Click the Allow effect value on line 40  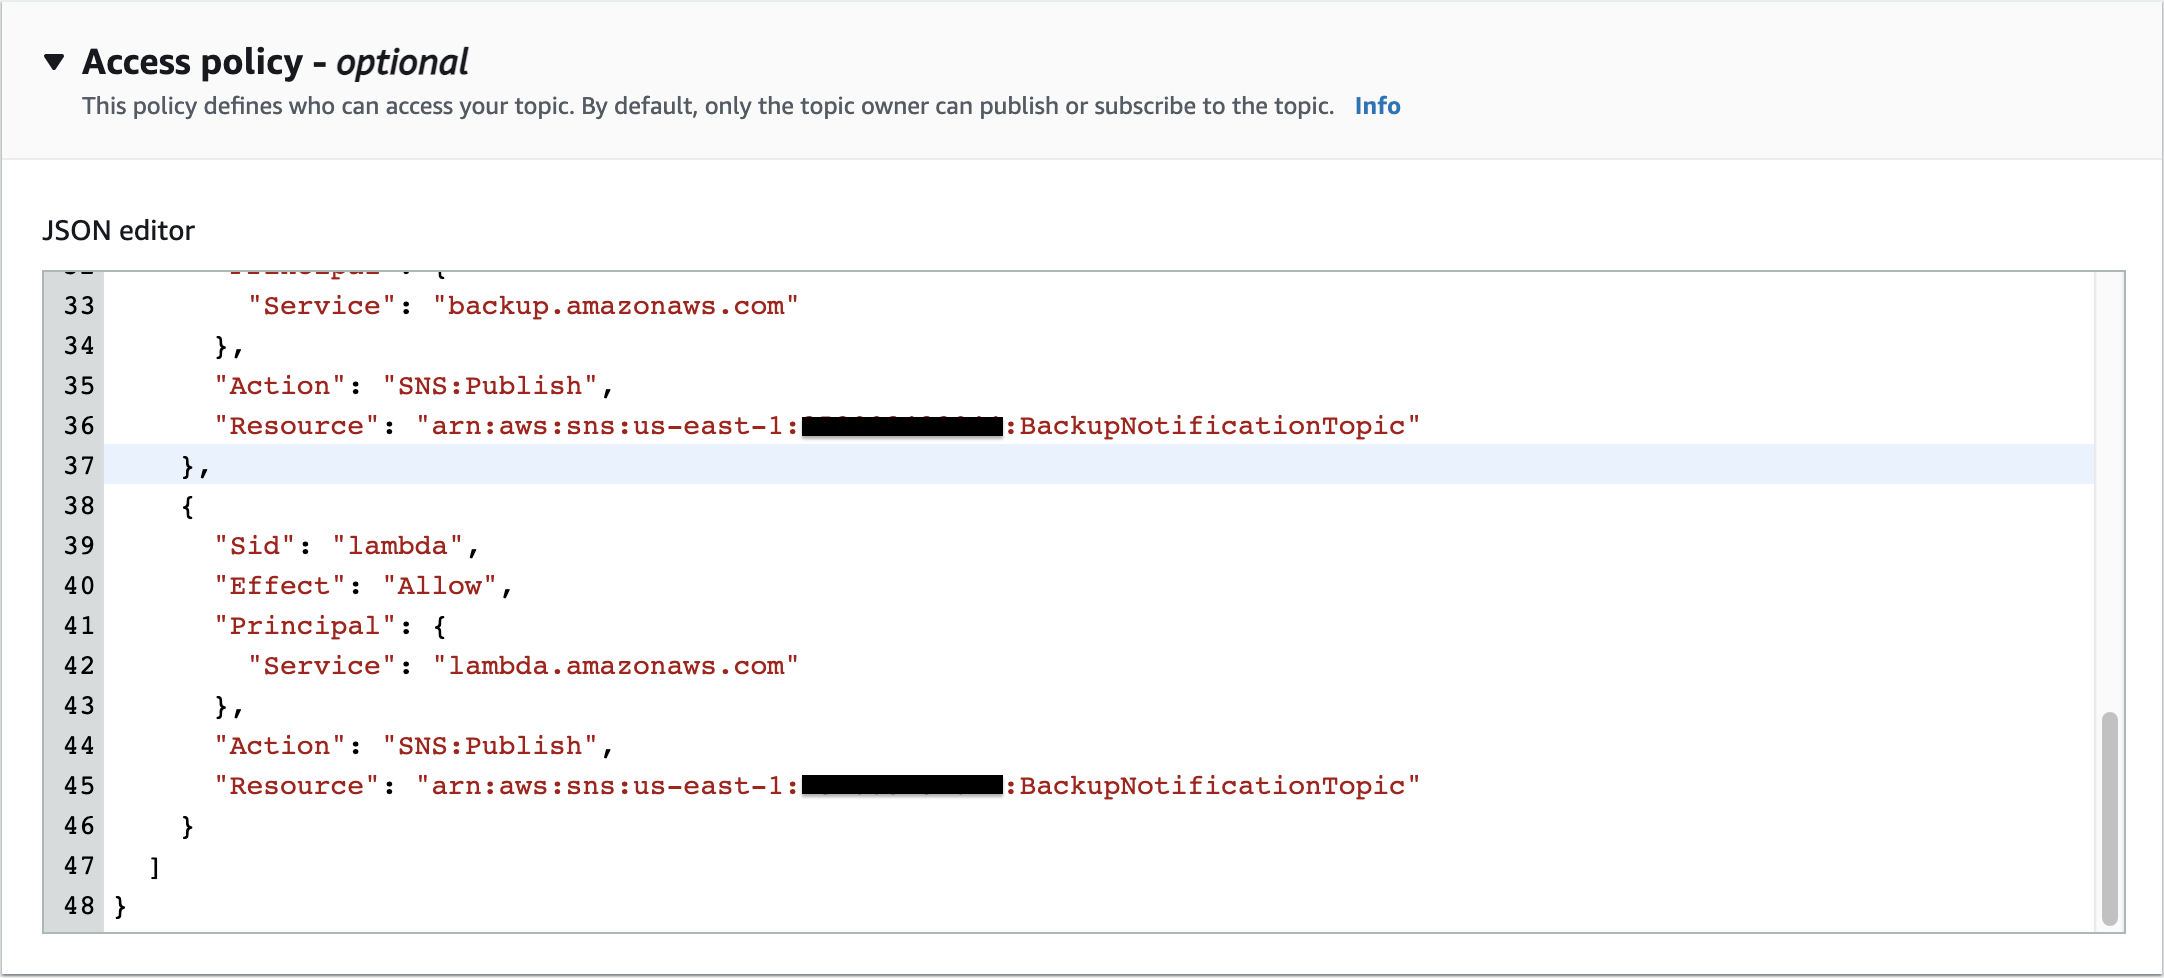point(438,585)
